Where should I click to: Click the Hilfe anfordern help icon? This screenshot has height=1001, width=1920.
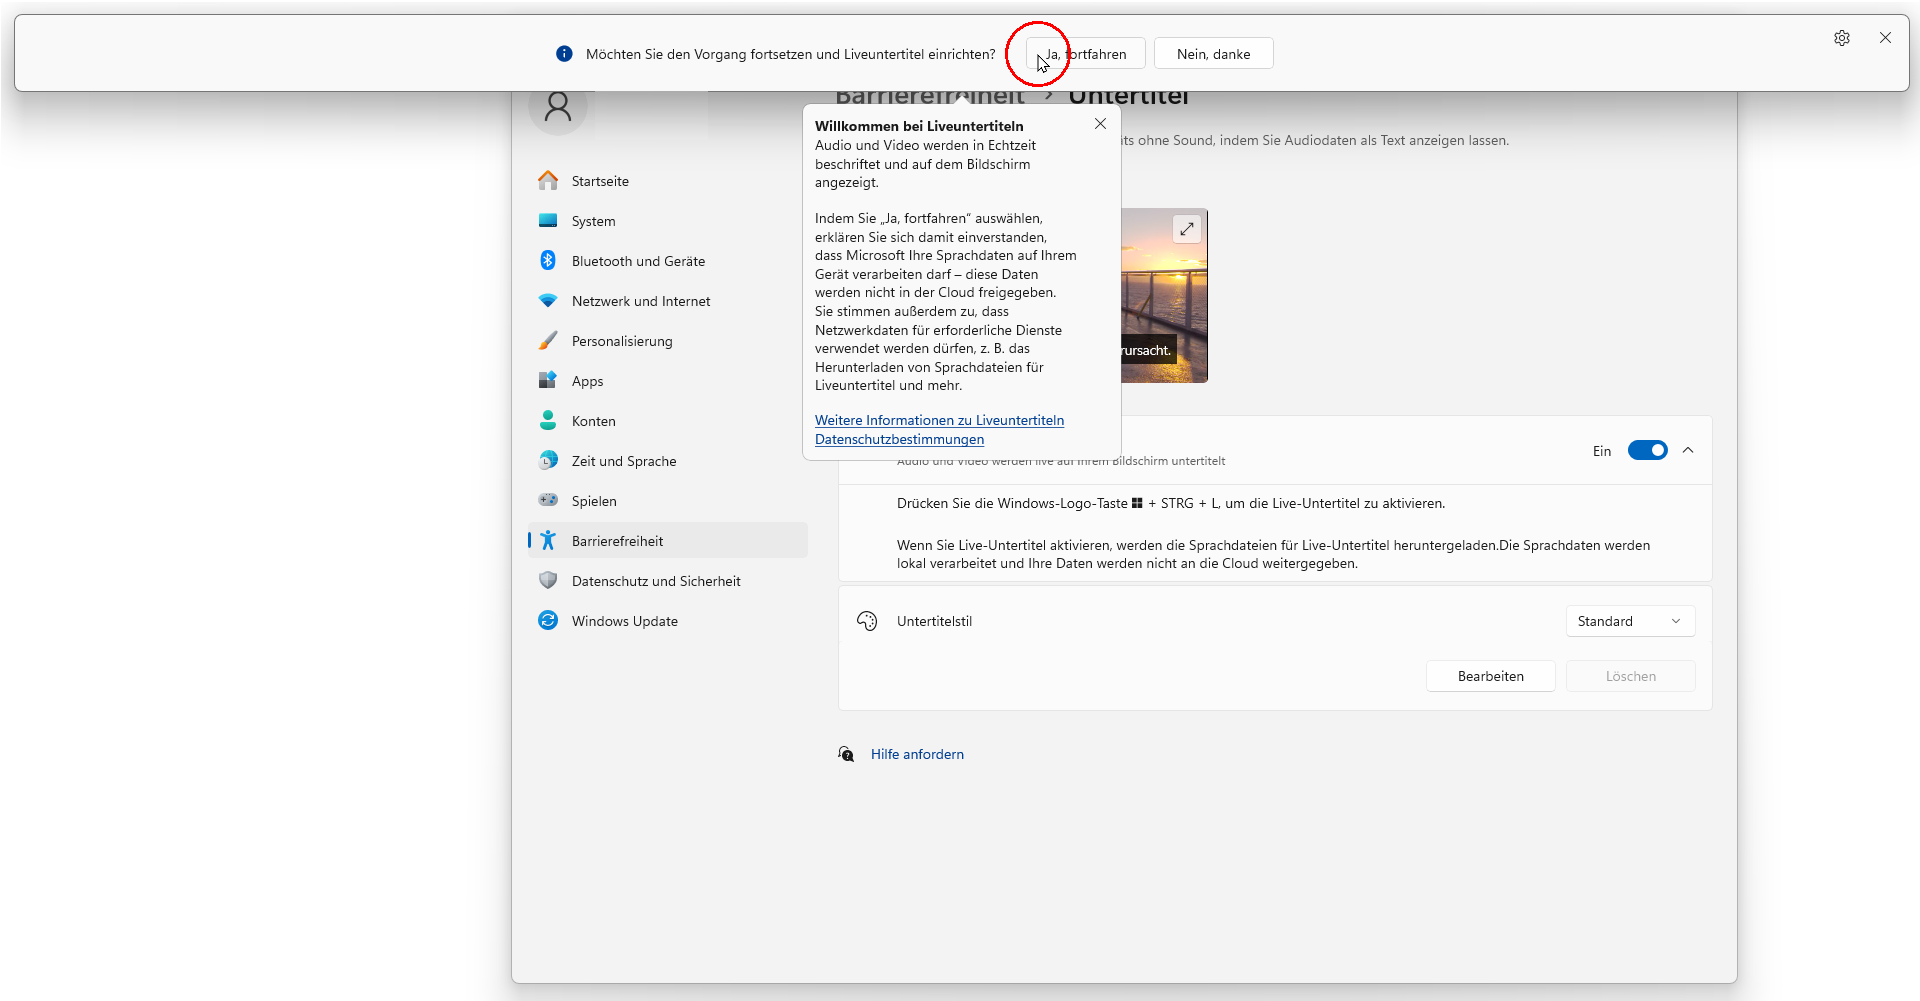(x=846, y=754)
